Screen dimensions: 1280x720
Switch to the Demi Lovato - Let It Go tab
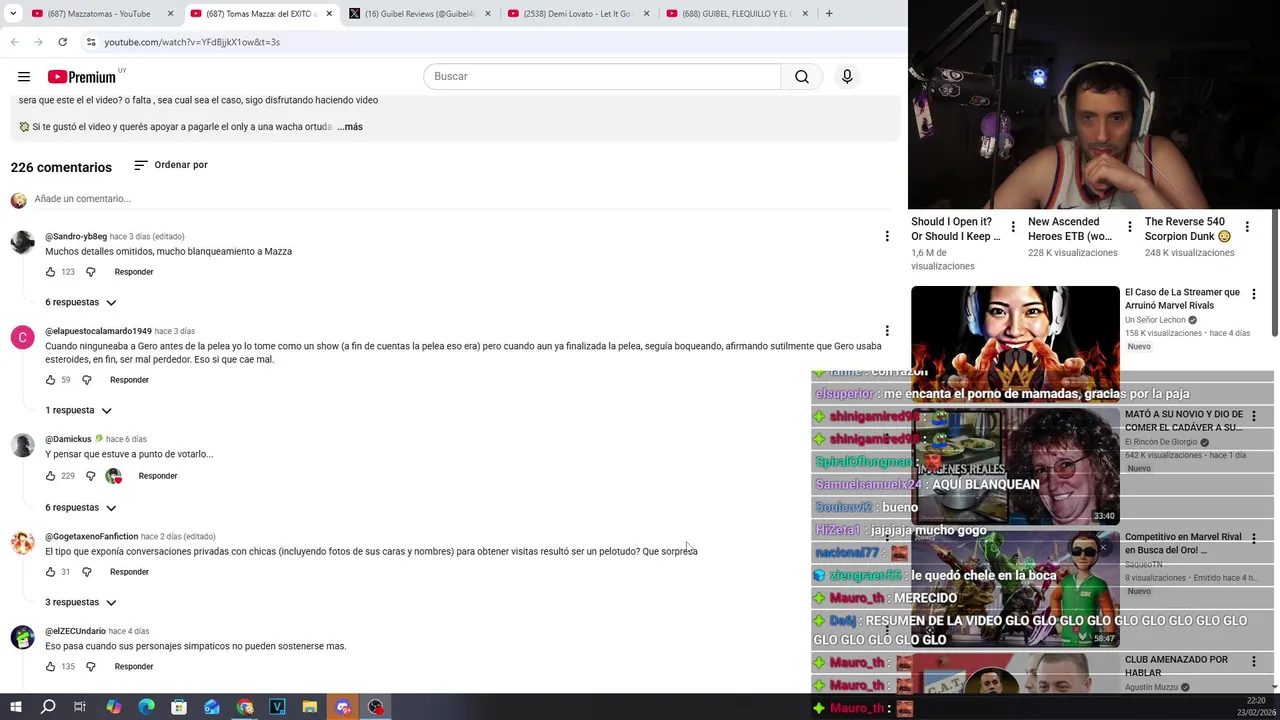(x=579, y=13)
